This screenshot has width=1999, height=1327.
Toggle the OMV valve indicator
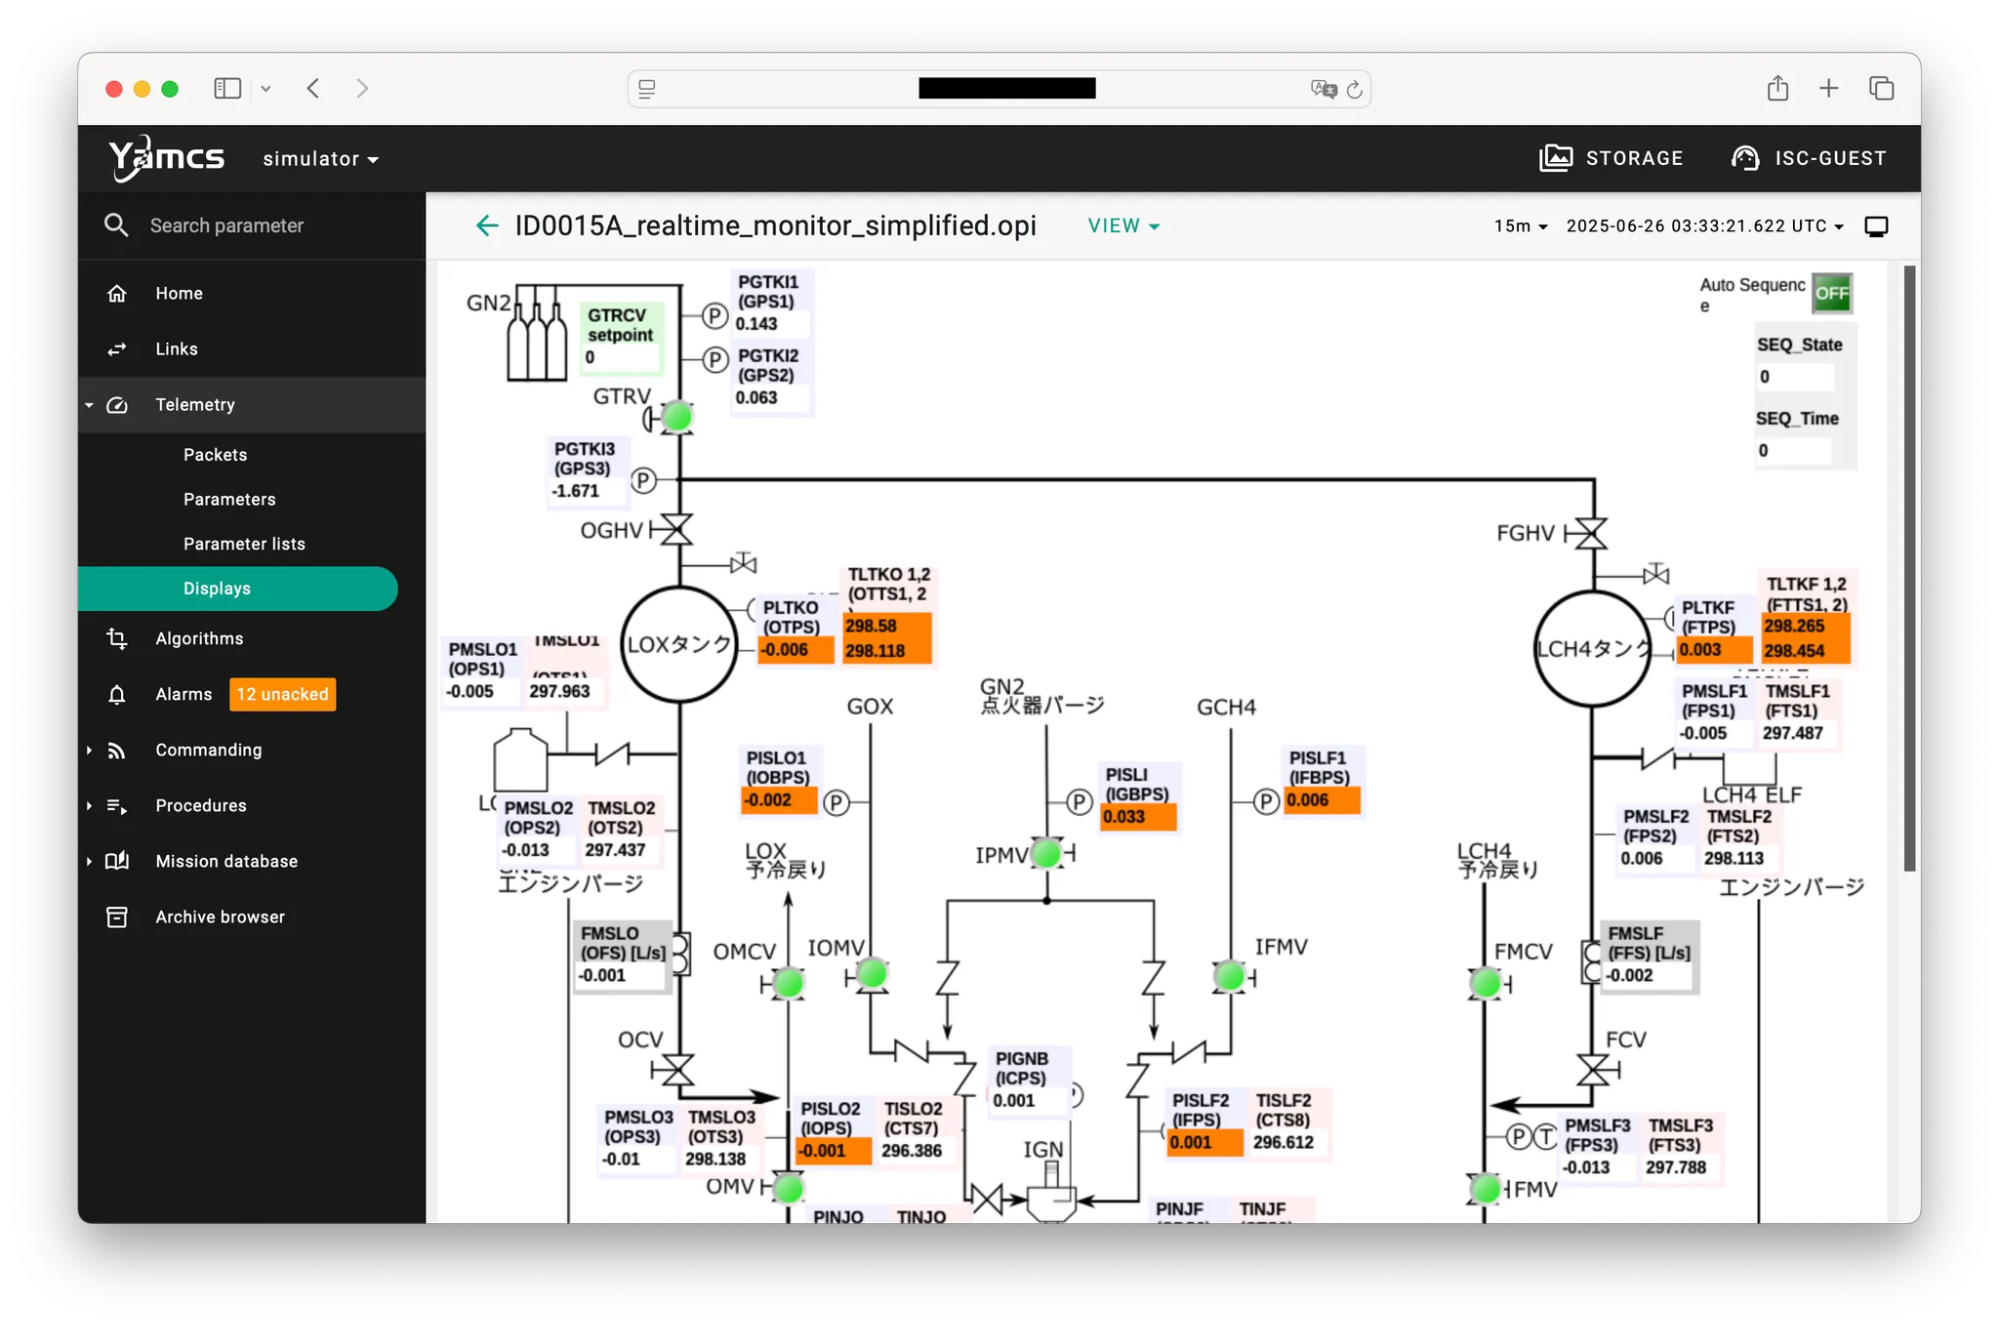click(x=788, y=1188)
